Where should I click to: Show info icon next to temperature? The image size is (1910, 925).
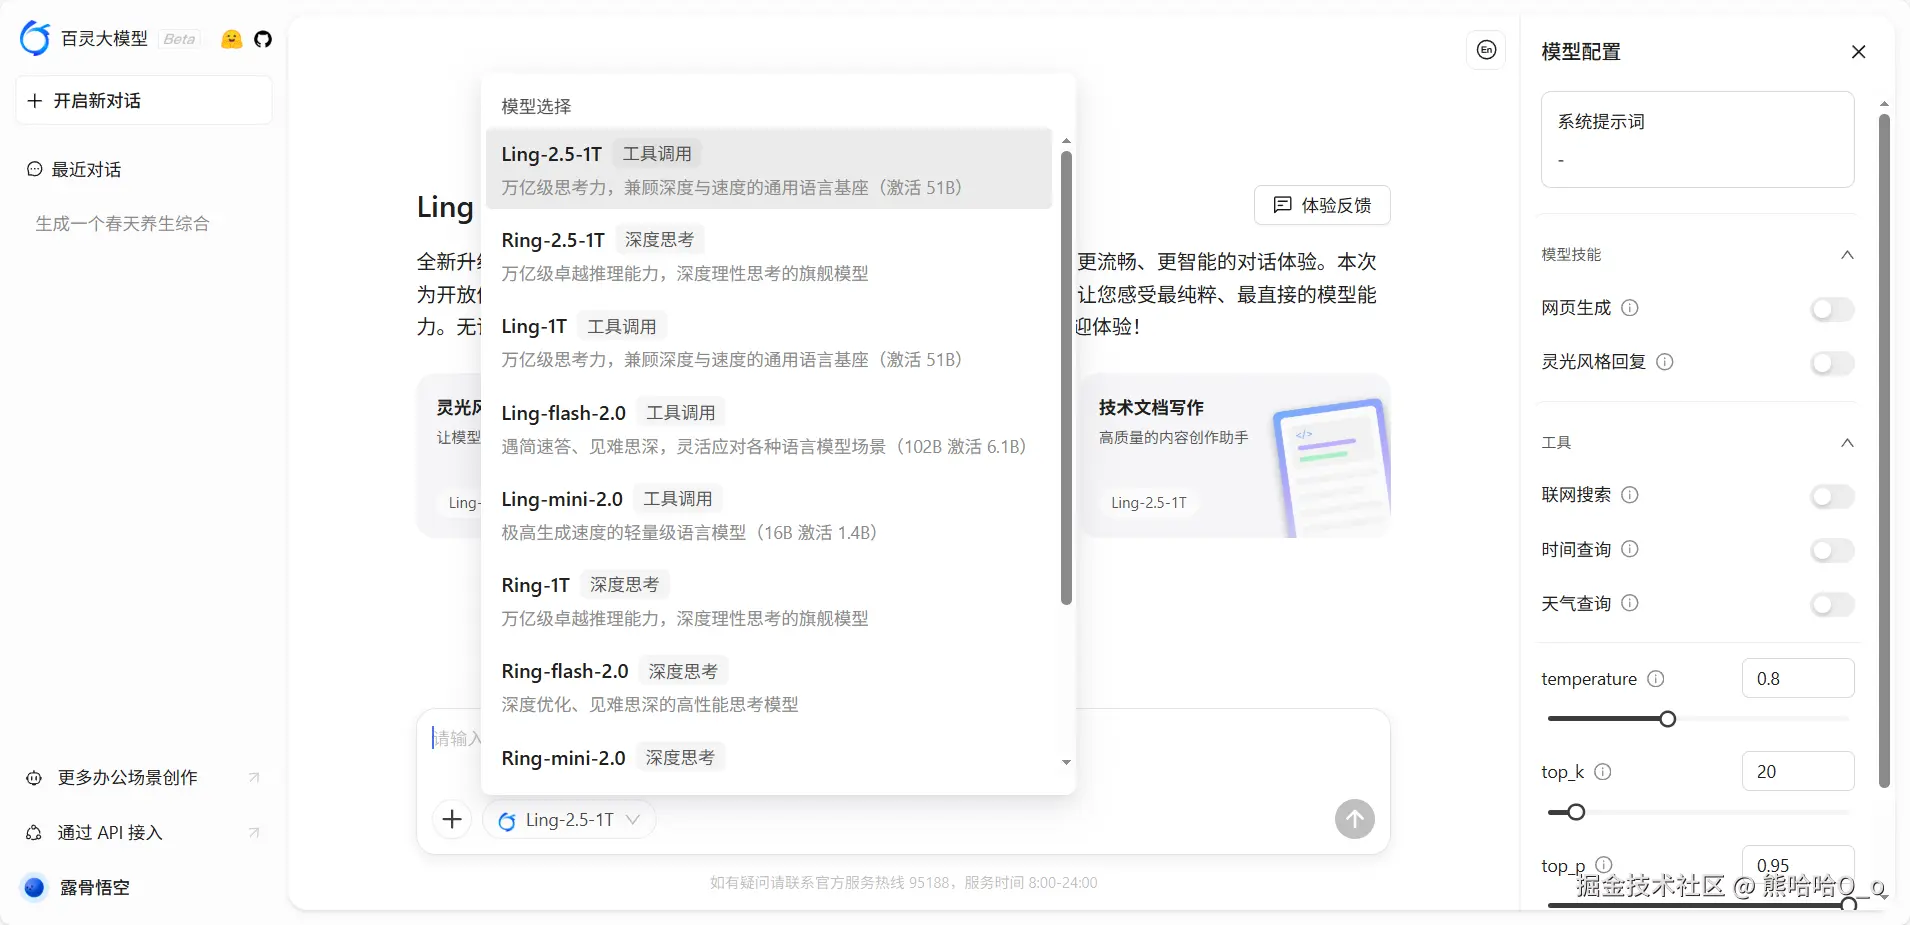tap(1656, 679)
